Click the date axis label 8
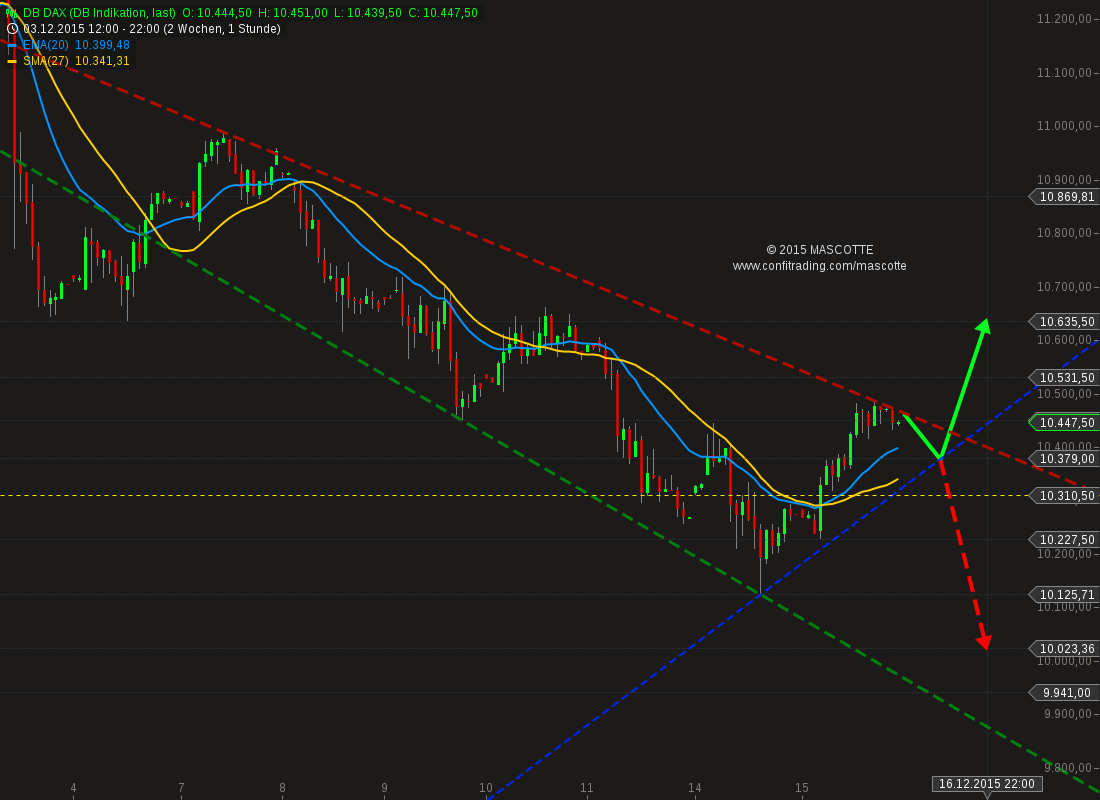Image resolution: width=1100 pixels, height=800 pixels. coord(283,788)
